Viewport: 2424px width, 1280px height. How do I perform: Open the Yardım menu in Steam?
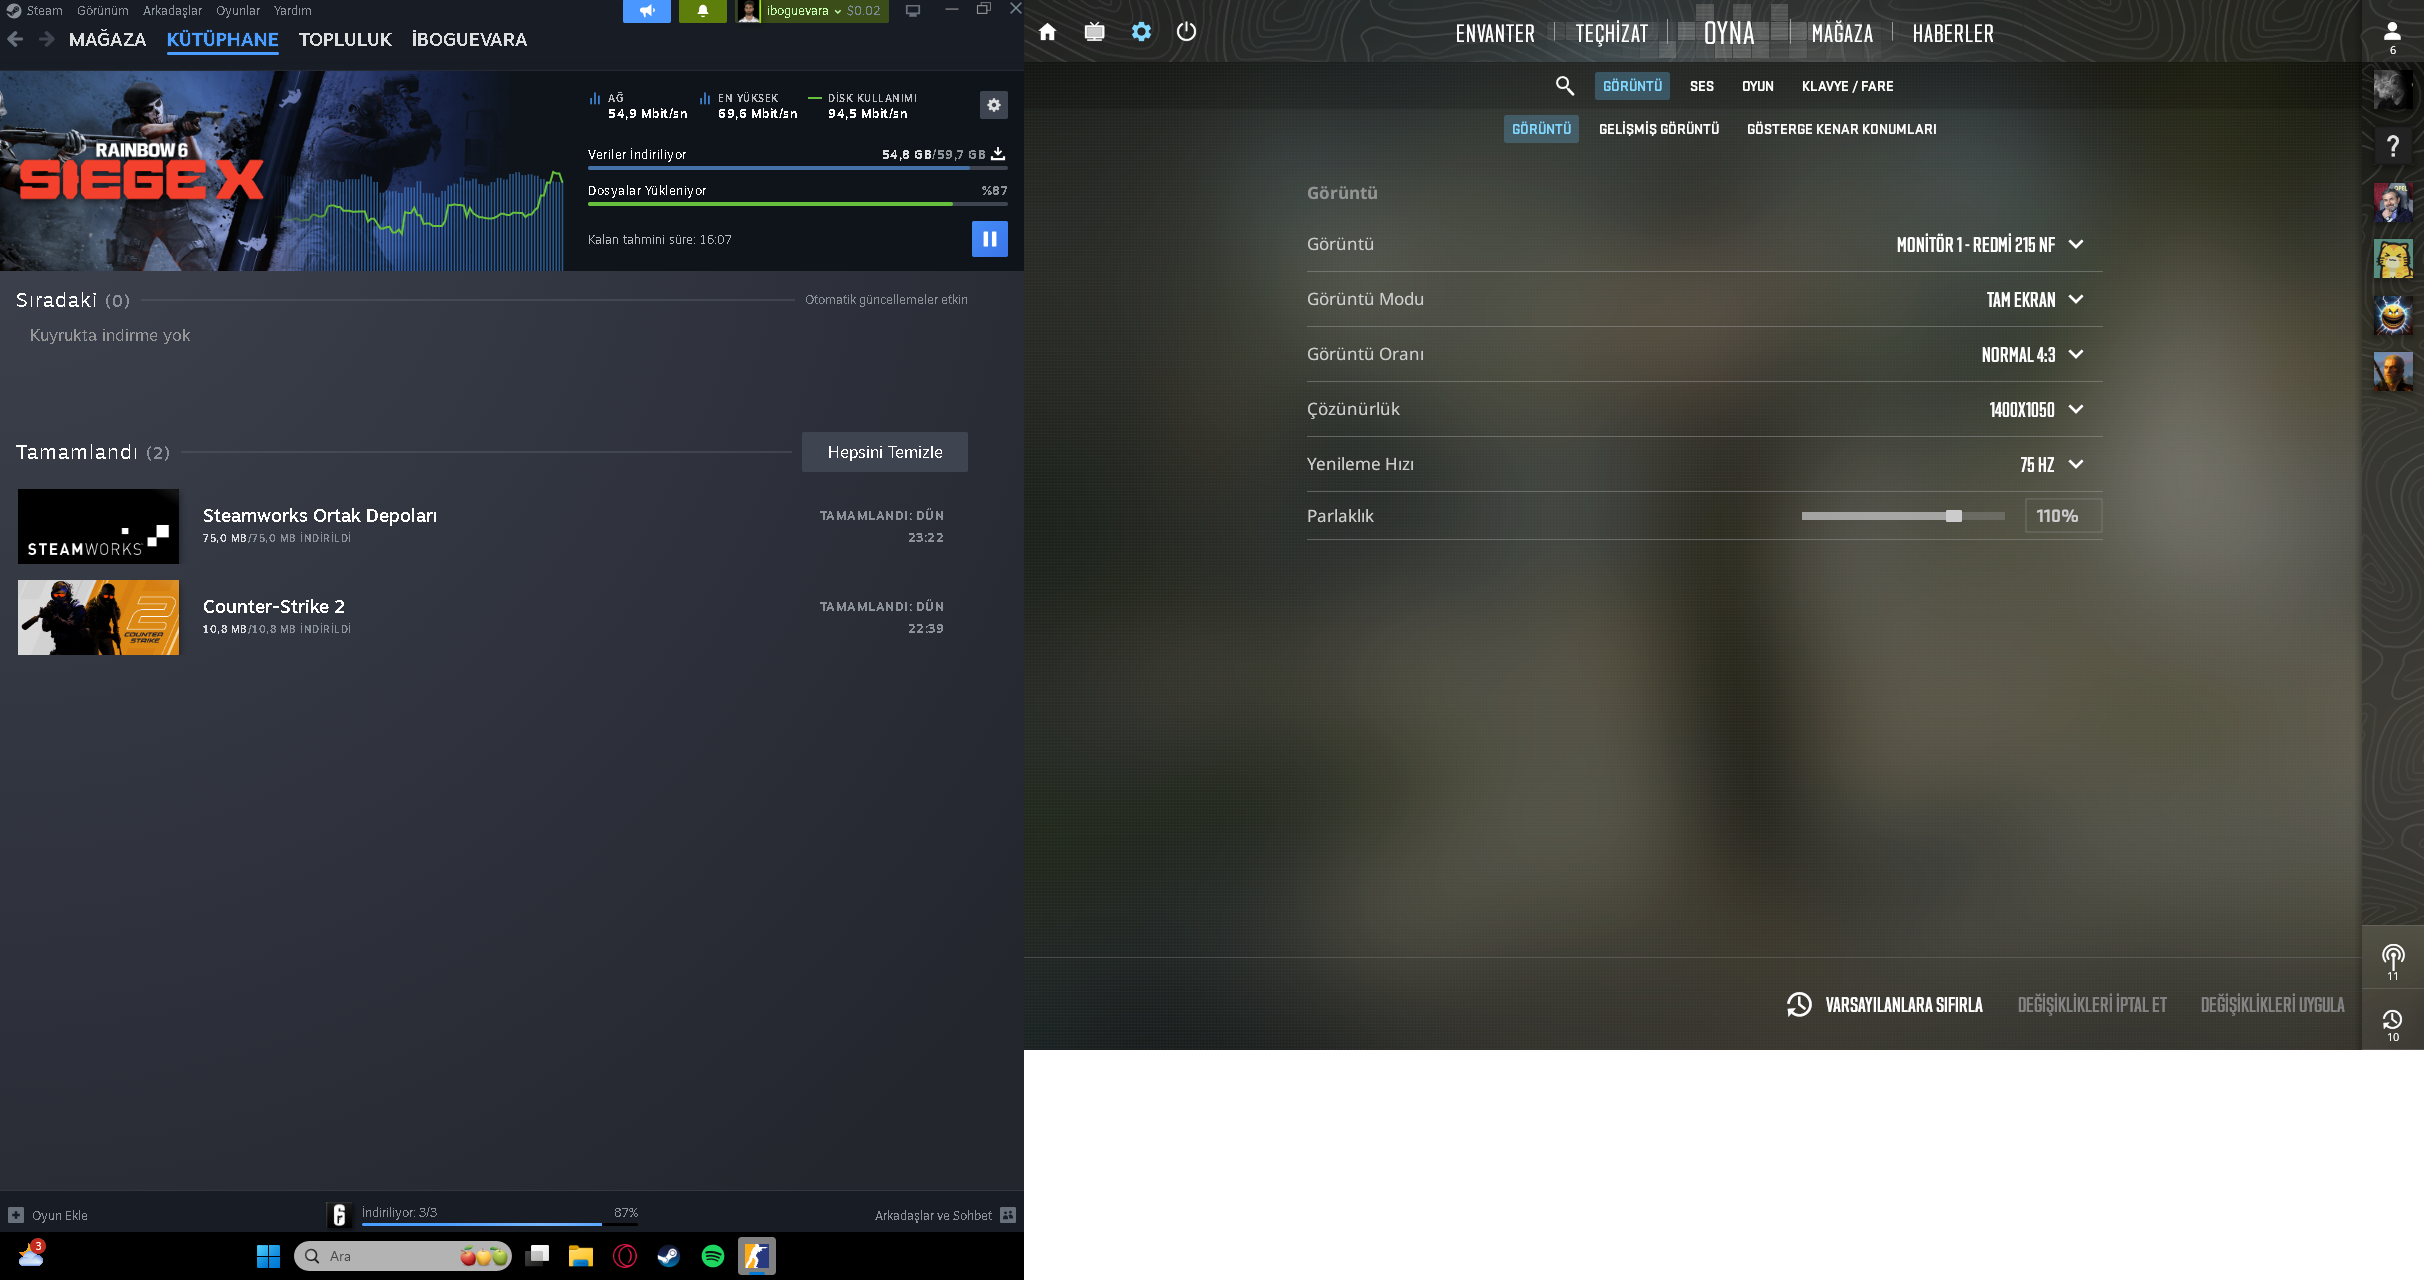(293, 11)
